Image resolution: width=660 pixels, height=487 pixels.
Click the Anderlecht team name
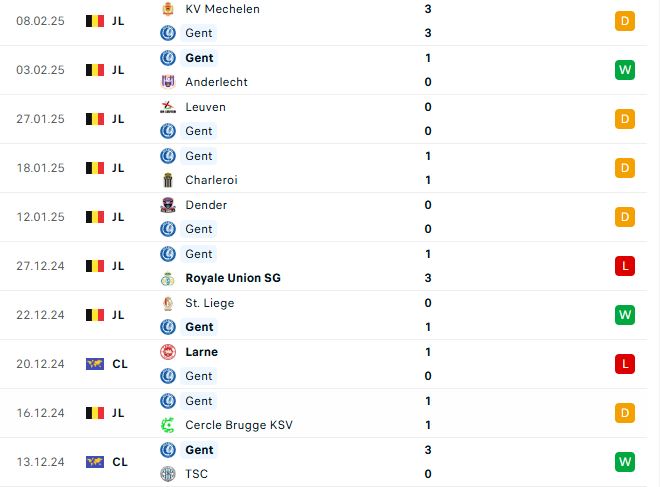click(x=216, y=82)
